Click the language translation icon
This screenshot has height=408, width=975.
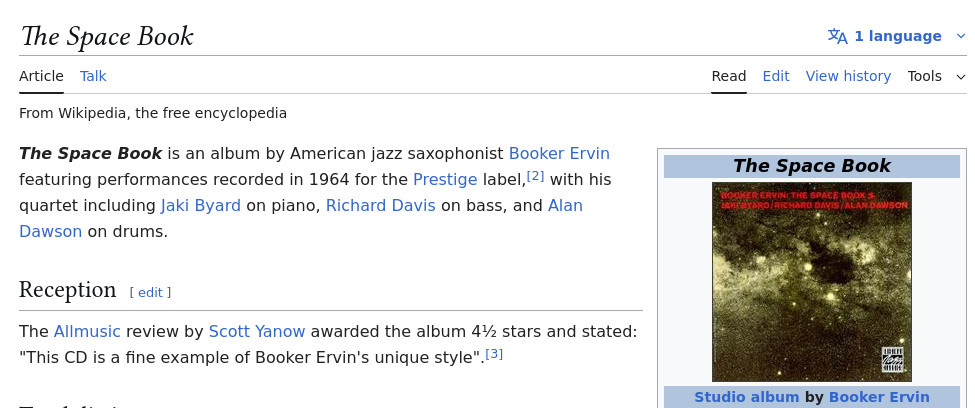pyautogui.click(x=837, y=36)
